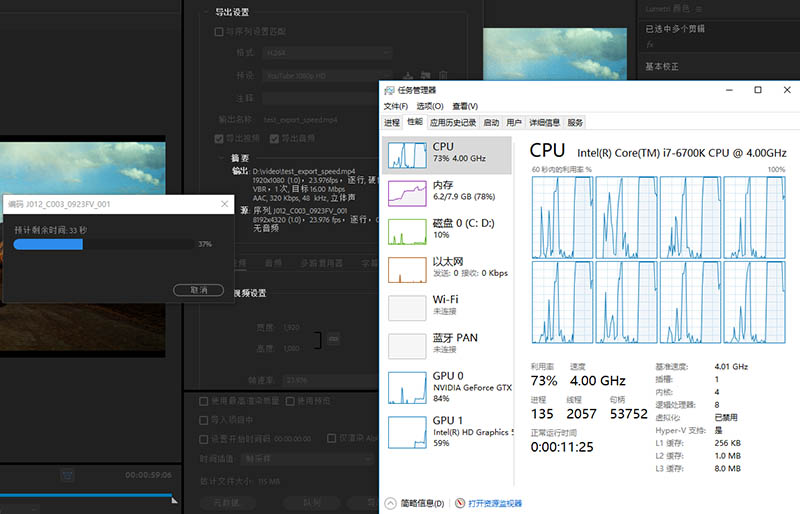
Task: Click metadata (元数据) button
Action: pos(227,503)
